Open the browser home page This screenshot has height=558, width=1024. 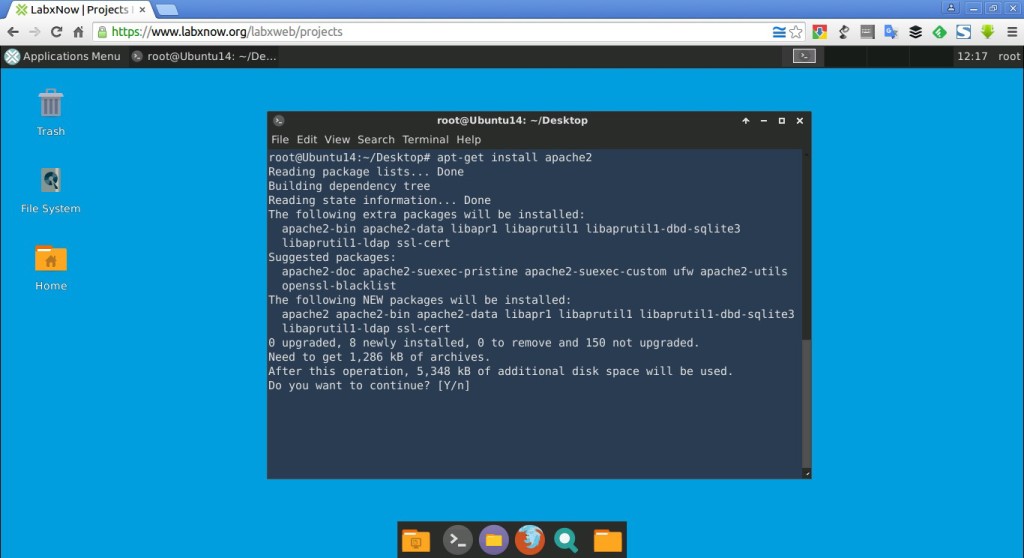click(x=78, y=31)
